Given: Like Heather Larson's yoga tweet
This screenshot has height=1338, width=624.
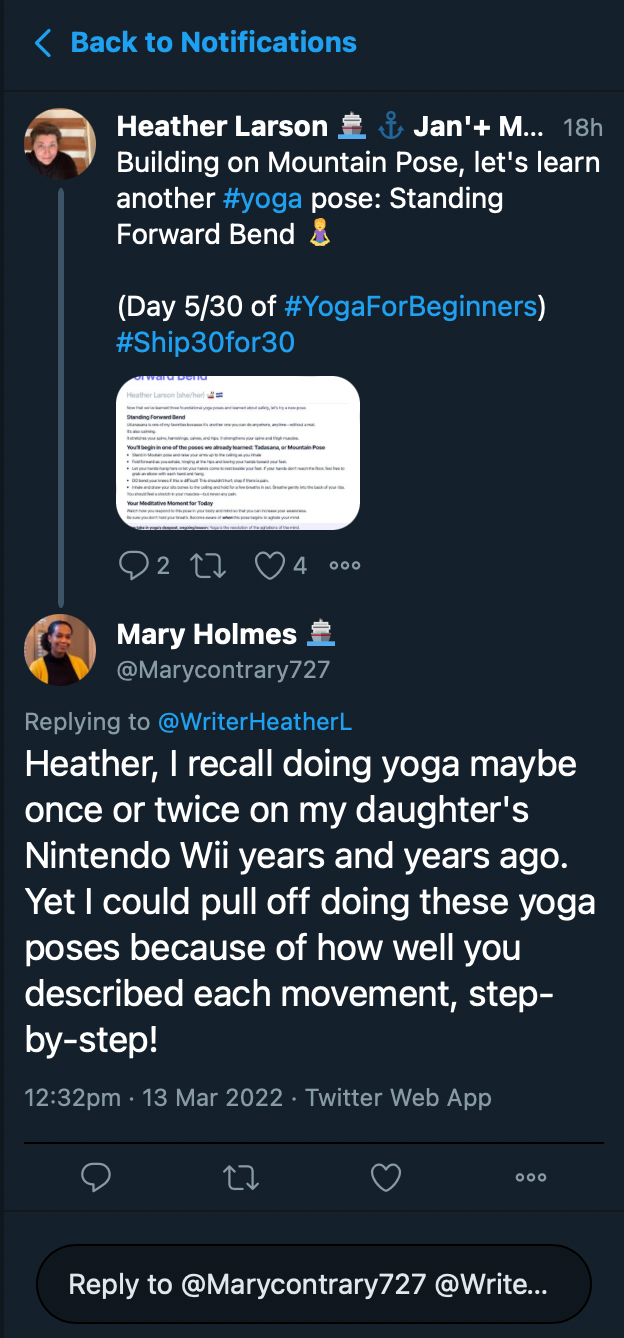Looking at the screenshot, I should [x=269, y=566].
